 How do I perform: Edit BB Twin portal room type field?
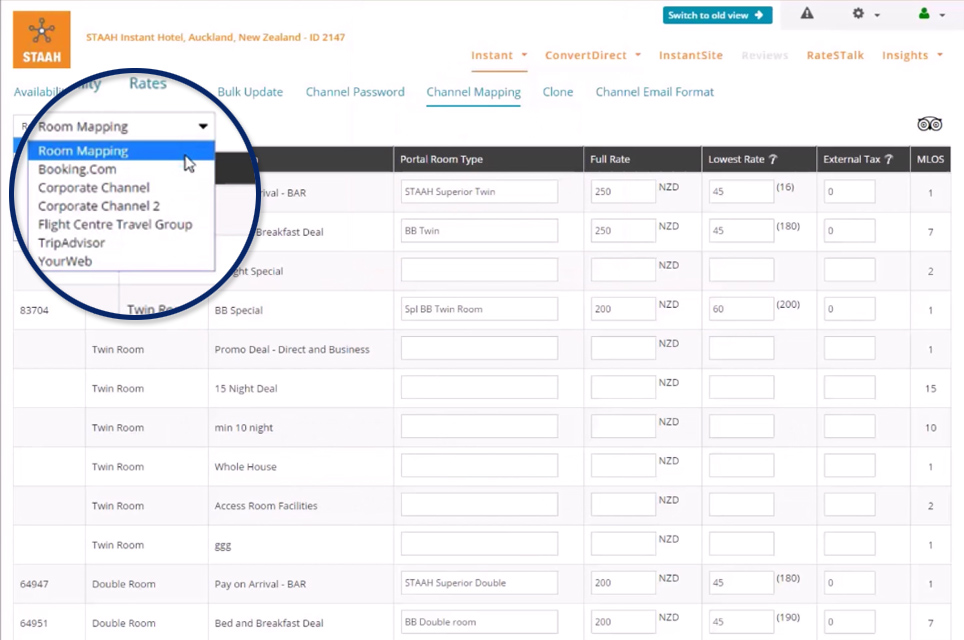tap(480, 231)
